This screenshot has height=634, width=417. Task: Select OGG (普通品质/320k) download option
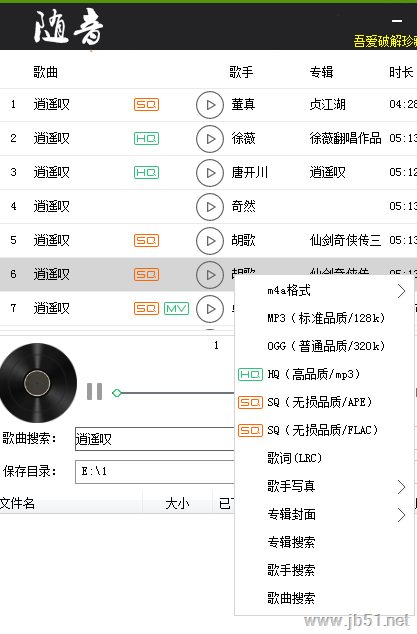coord(324,346)
